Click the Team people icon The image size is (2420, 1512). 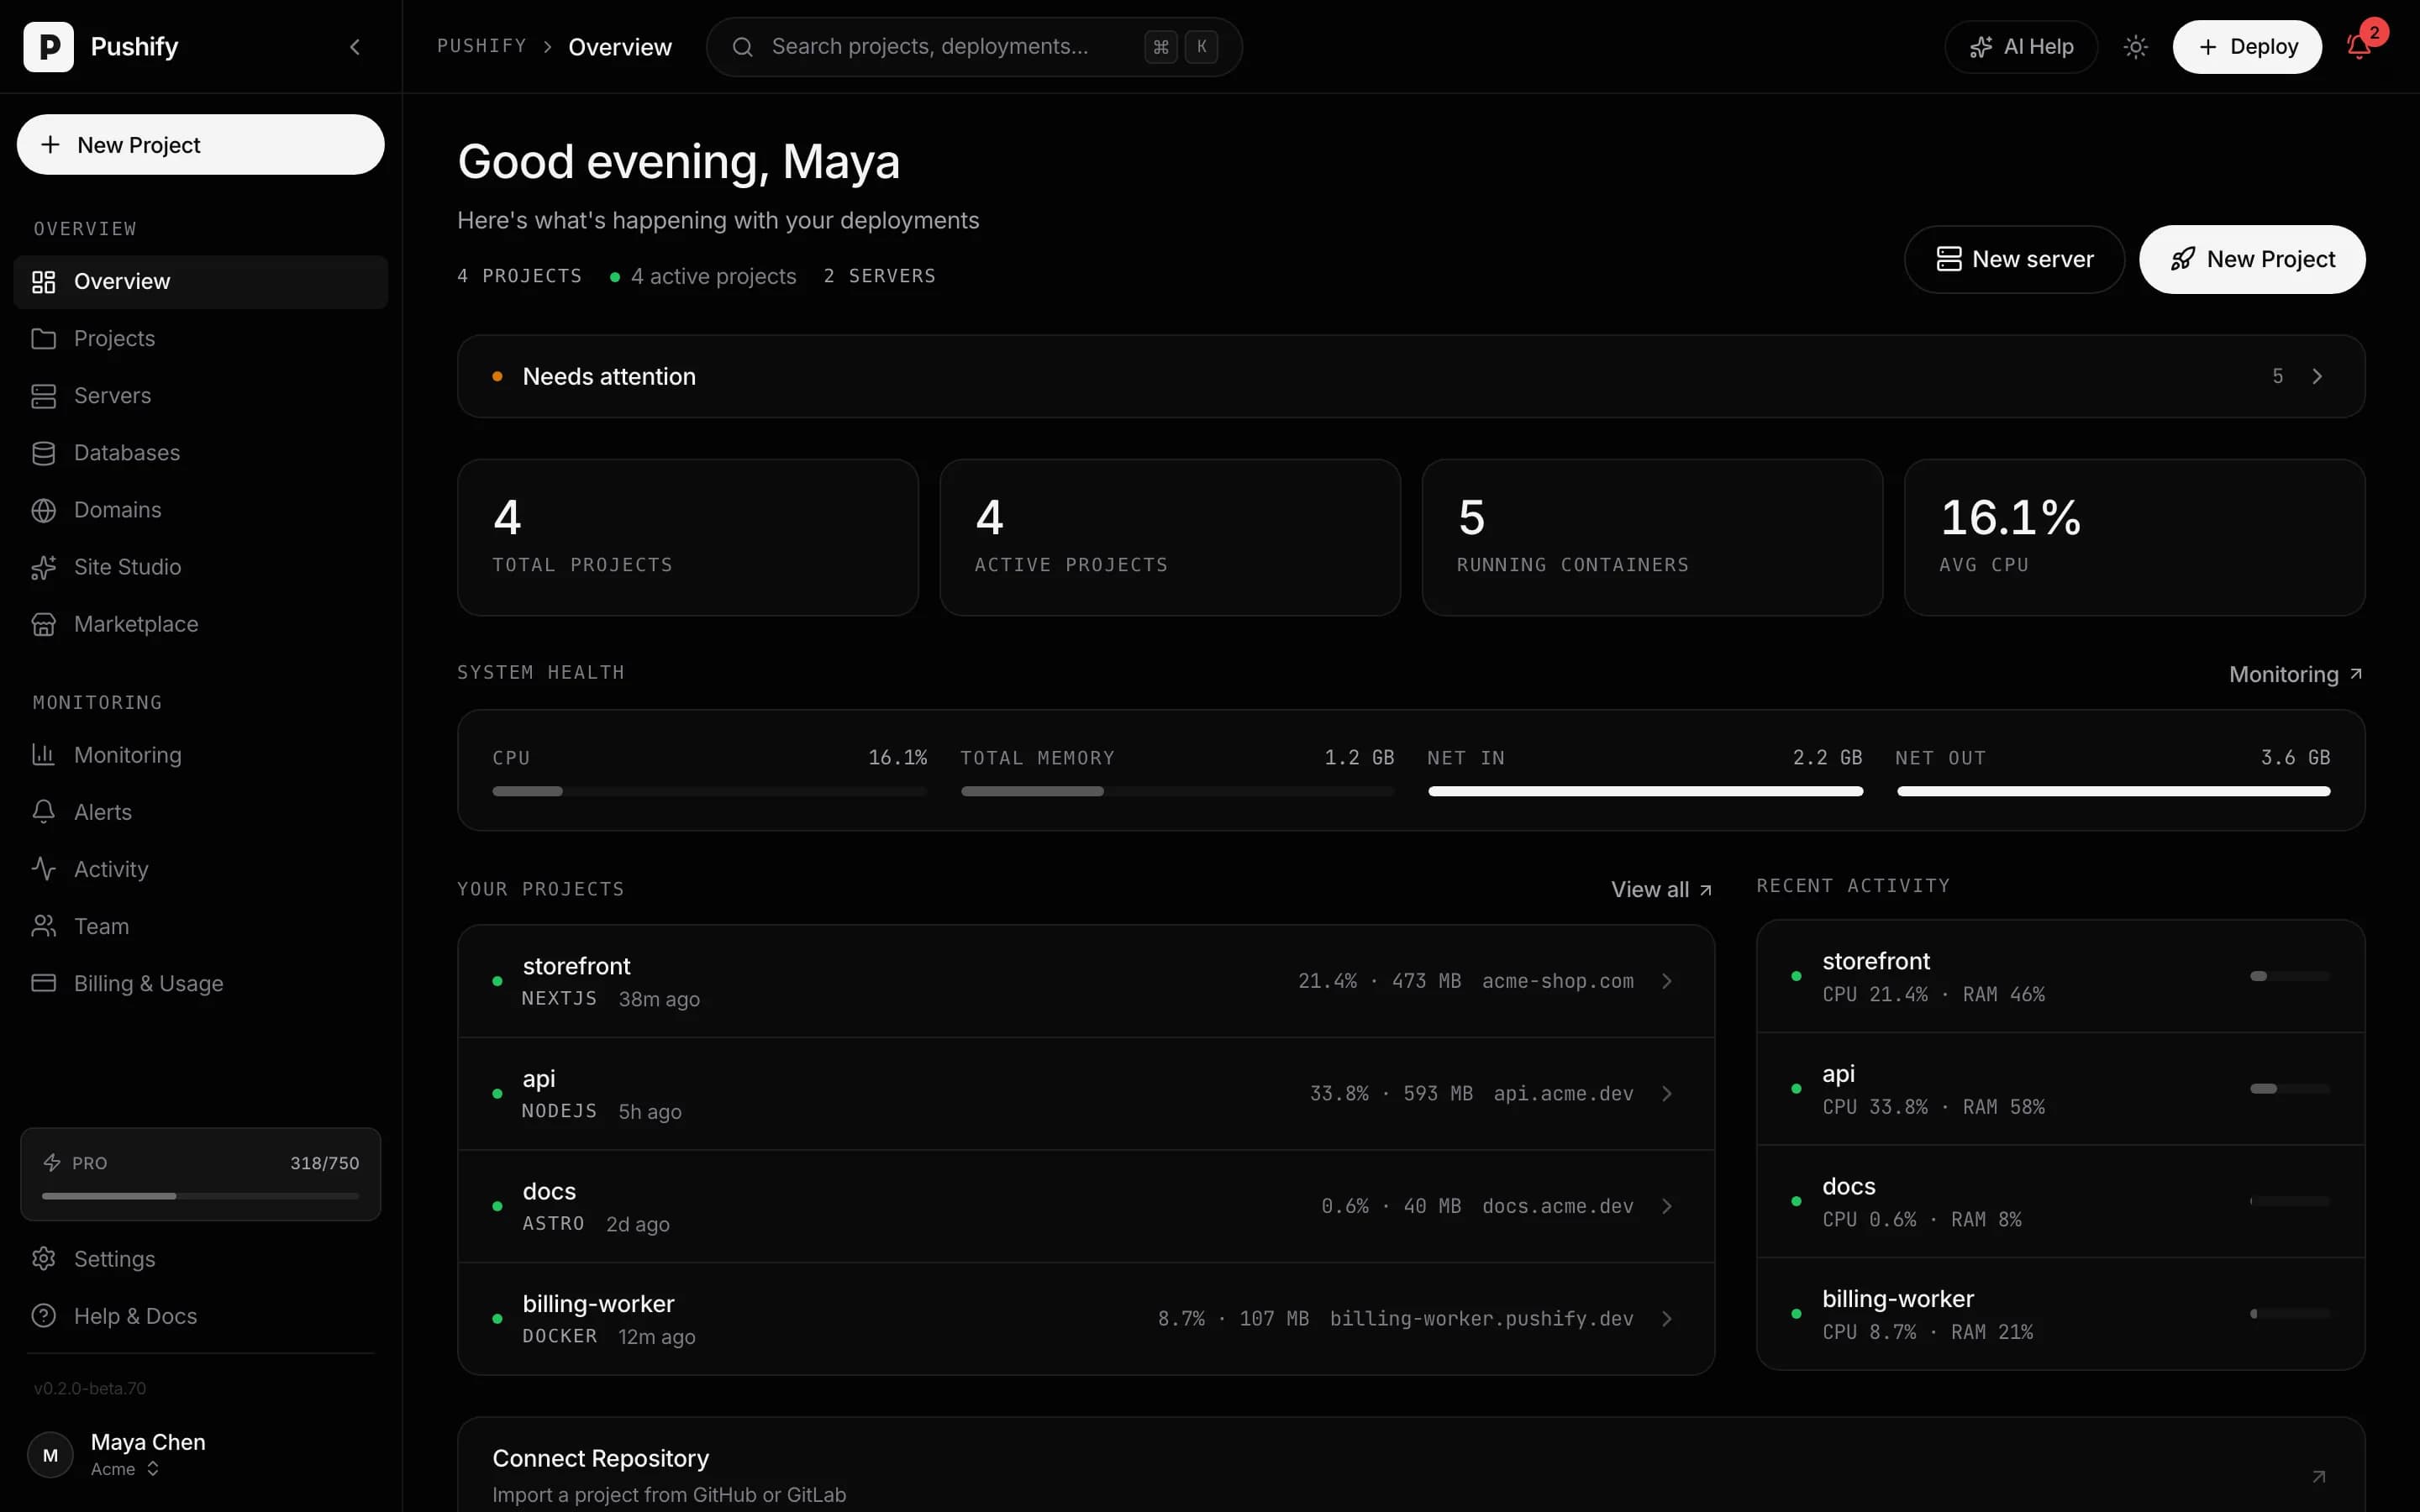click(x=43, y=926)
